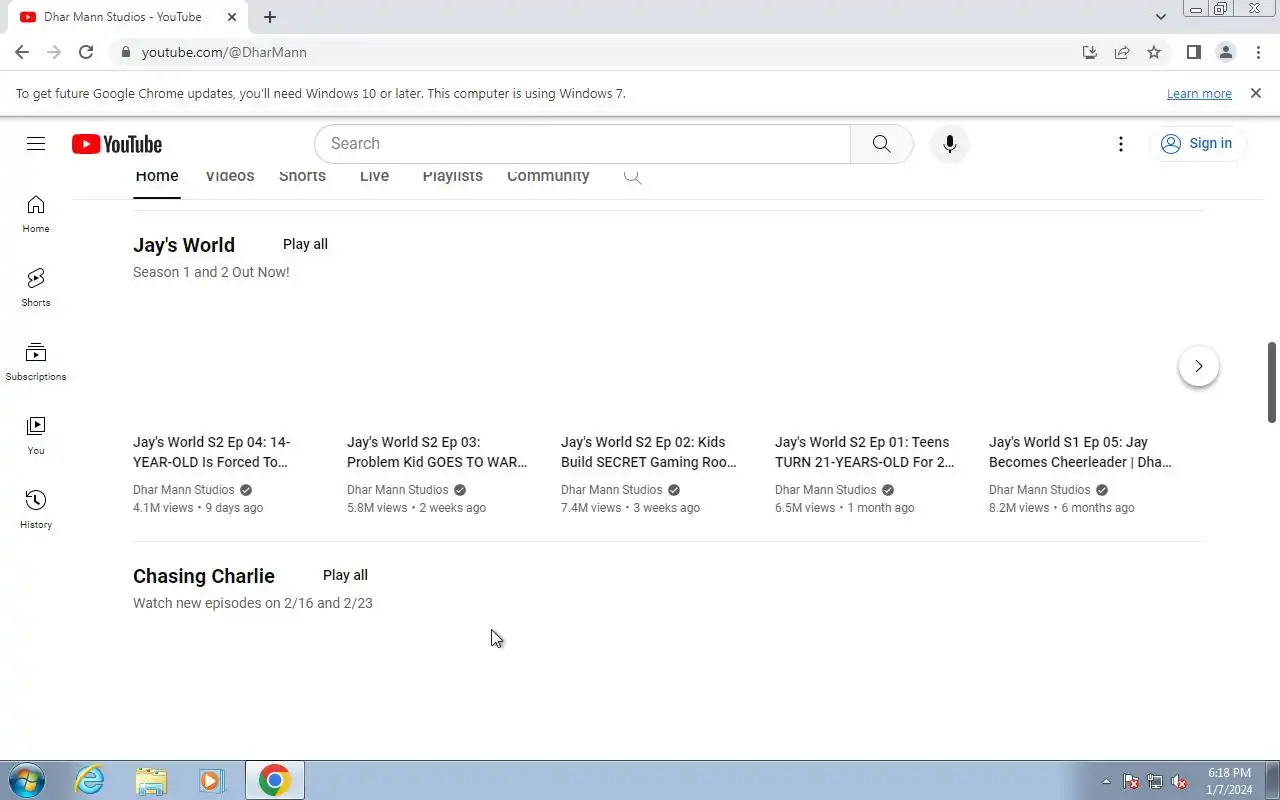Viewport: 1280px width, 800px height.
Task: Open Shorts in the sidebar
Action: 36,288
